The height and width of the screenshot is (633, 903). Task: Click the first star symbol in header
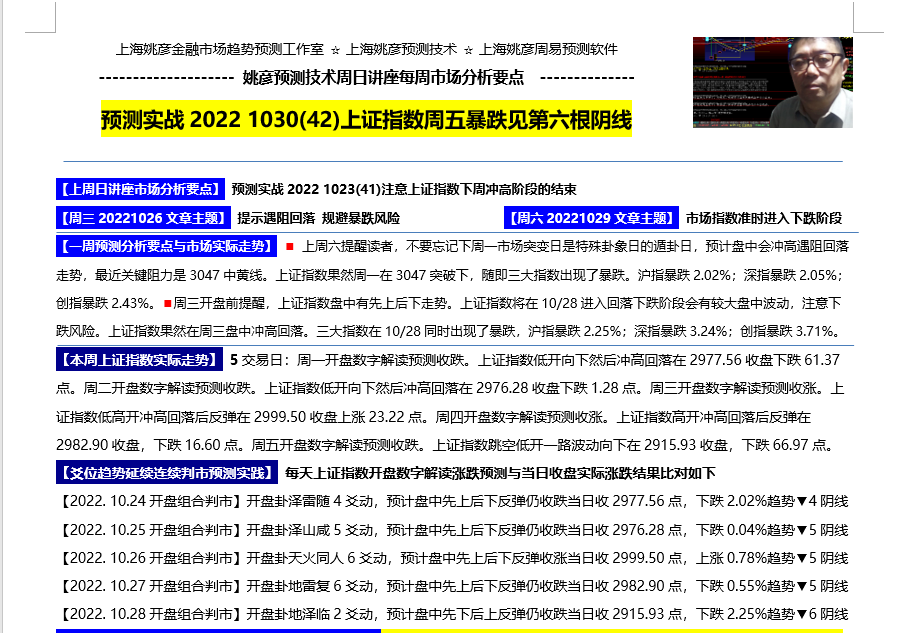click(335, 49)
